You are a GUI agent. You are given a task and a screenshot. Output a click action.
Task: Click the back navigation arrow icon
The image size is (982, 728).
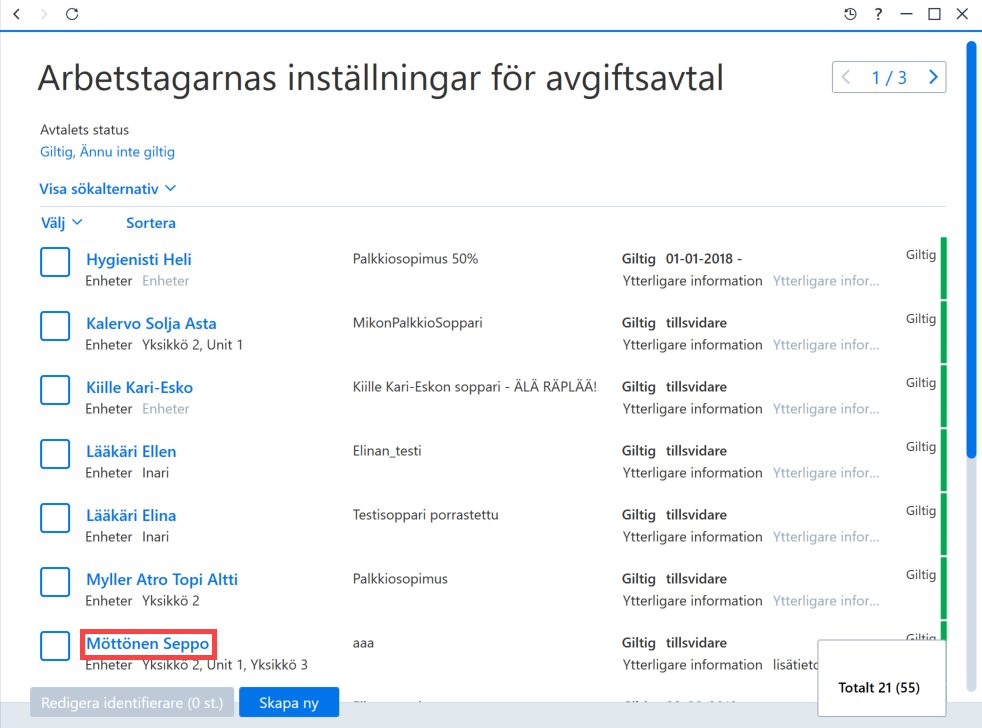click(x=17, y=14)
